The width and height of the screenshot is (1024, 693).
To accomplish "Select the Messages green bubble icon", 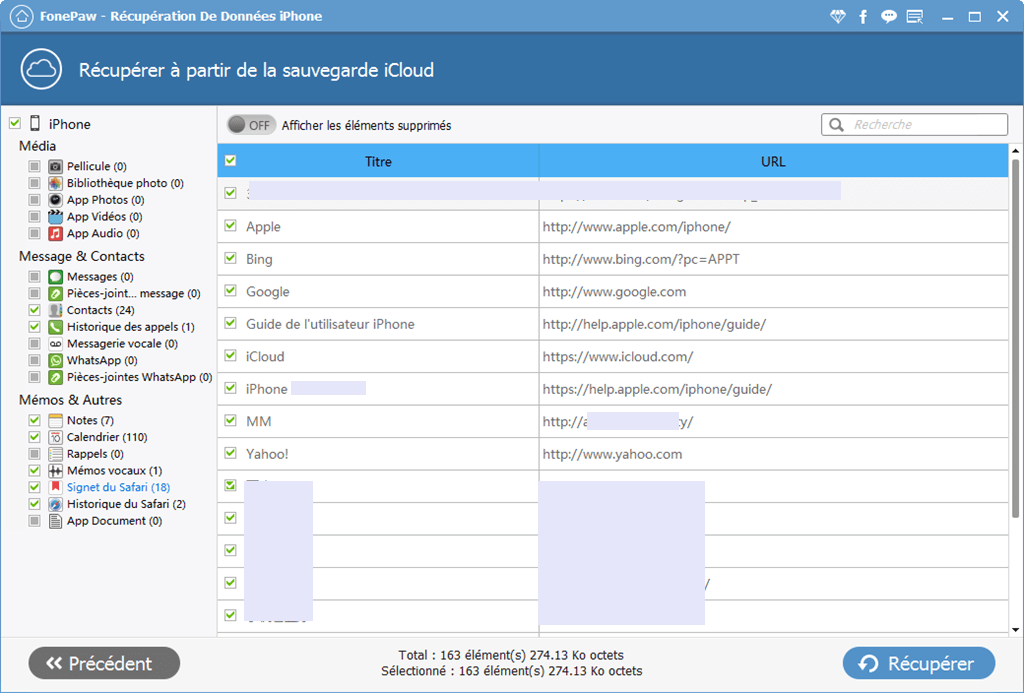I will tap(56, 277).
